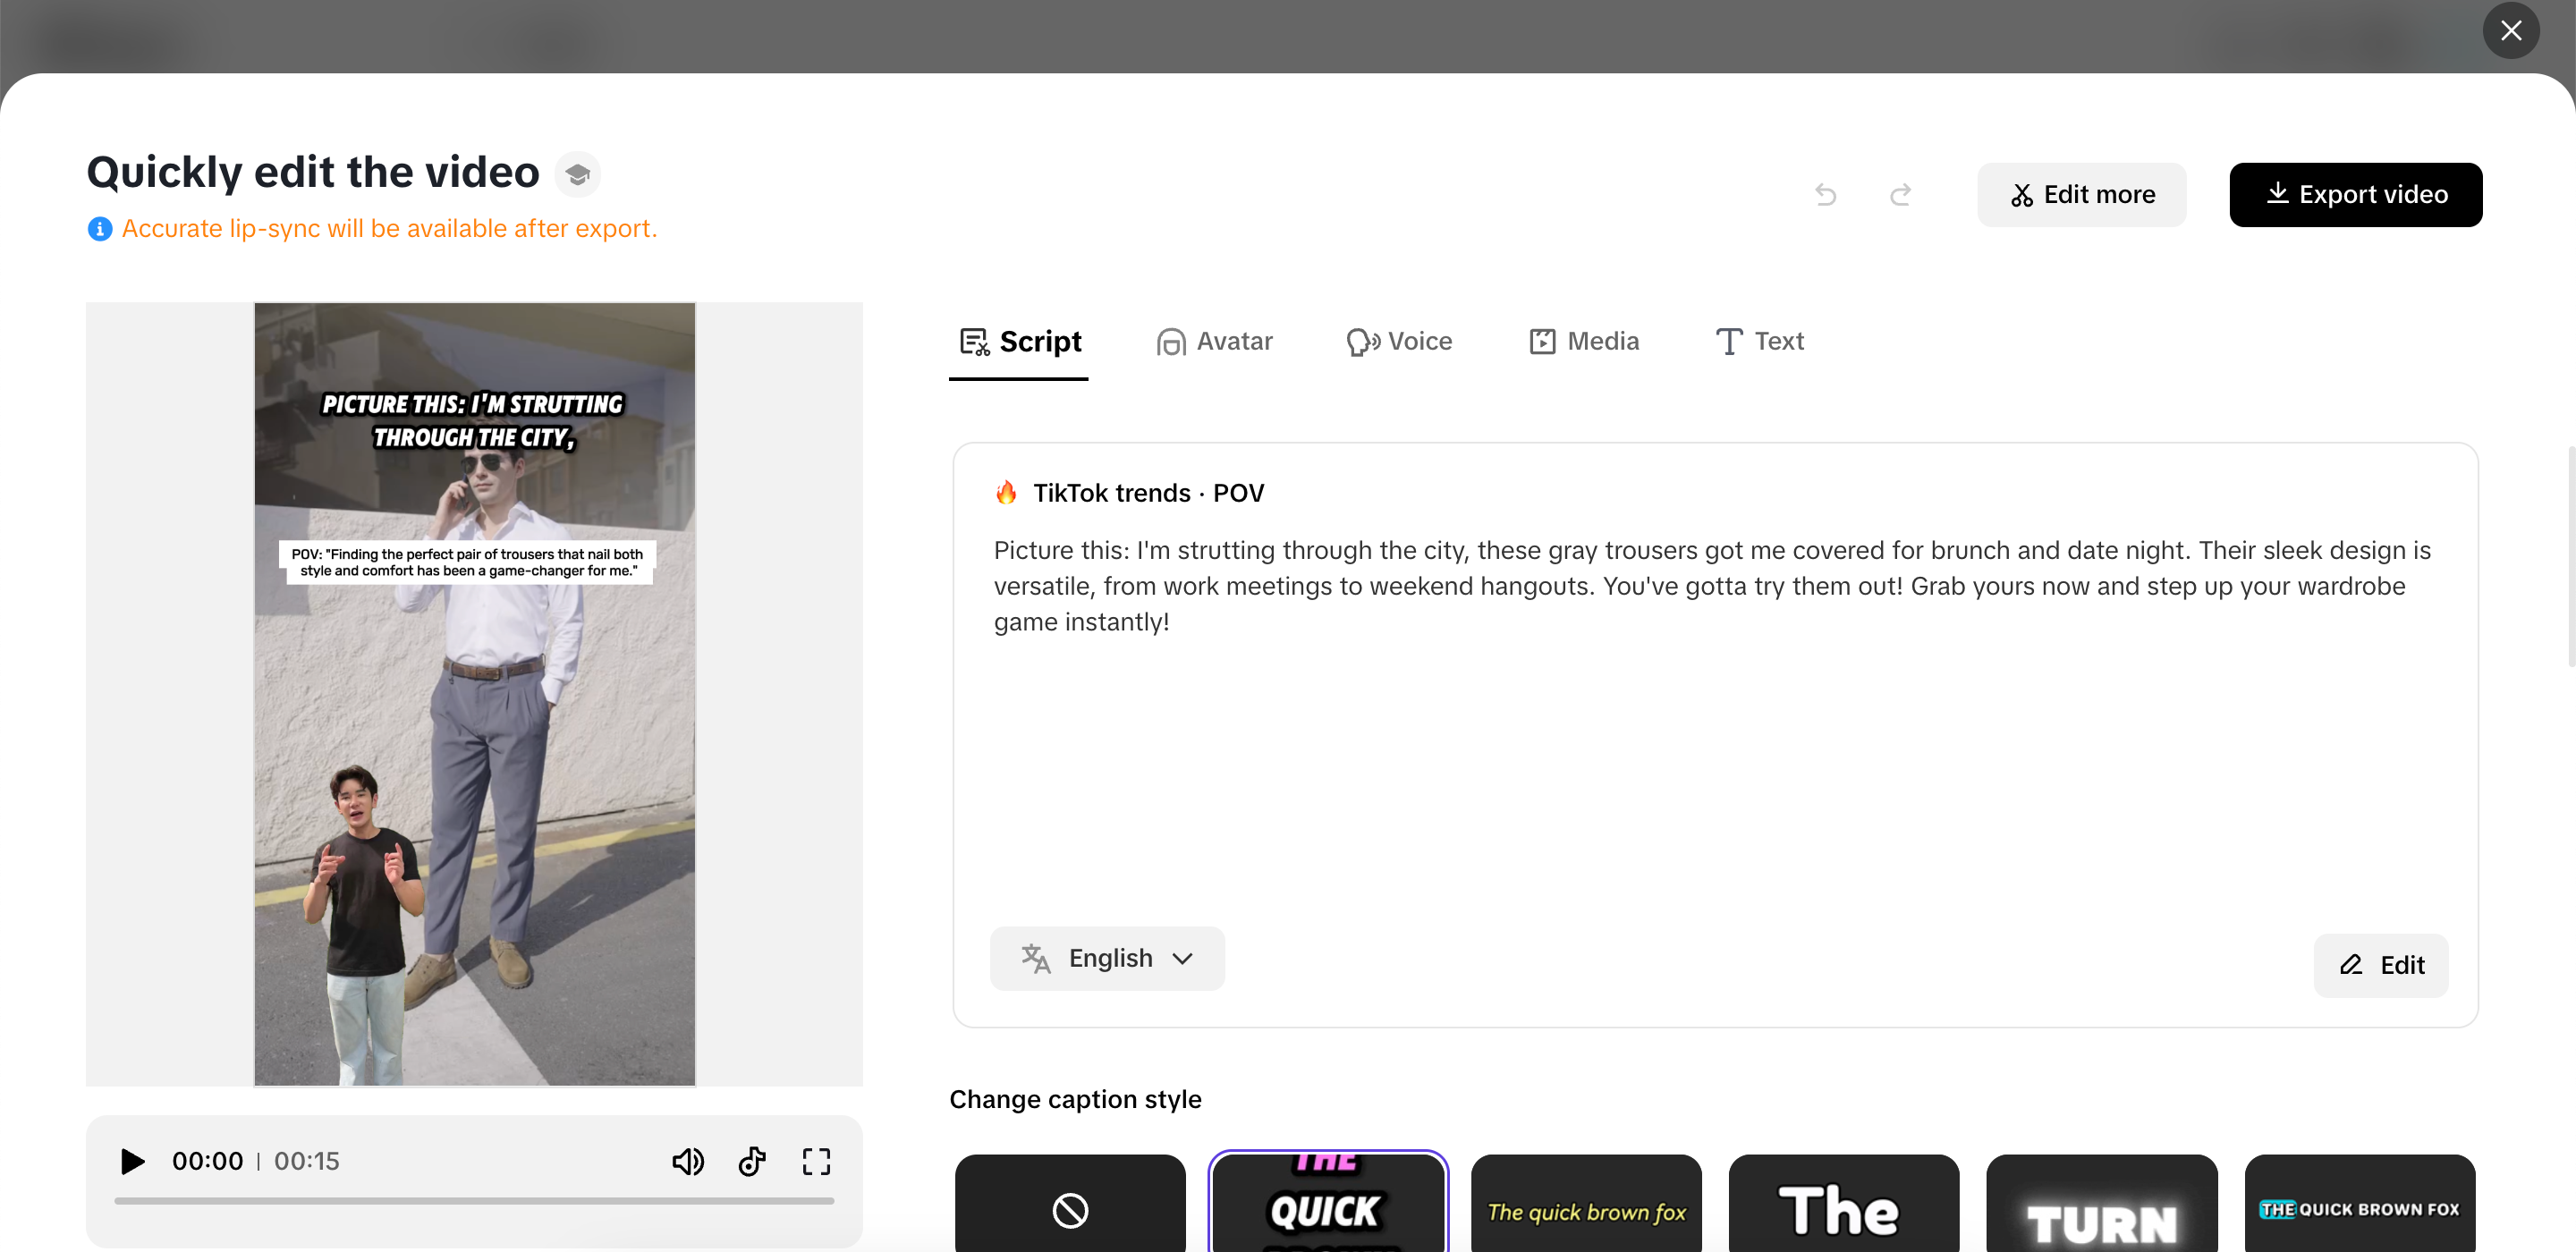This screenshot has width=2576, height=1252.
Task: Click the Export video button
Action: (2356, 194)
